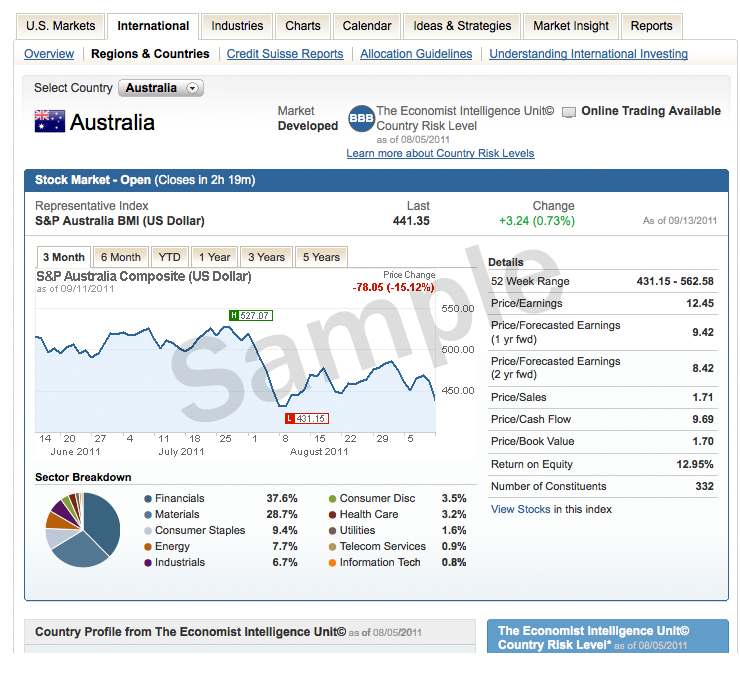The image size is (740, 674).
Task: Click the Overview link
Action: tap(49, 54)
